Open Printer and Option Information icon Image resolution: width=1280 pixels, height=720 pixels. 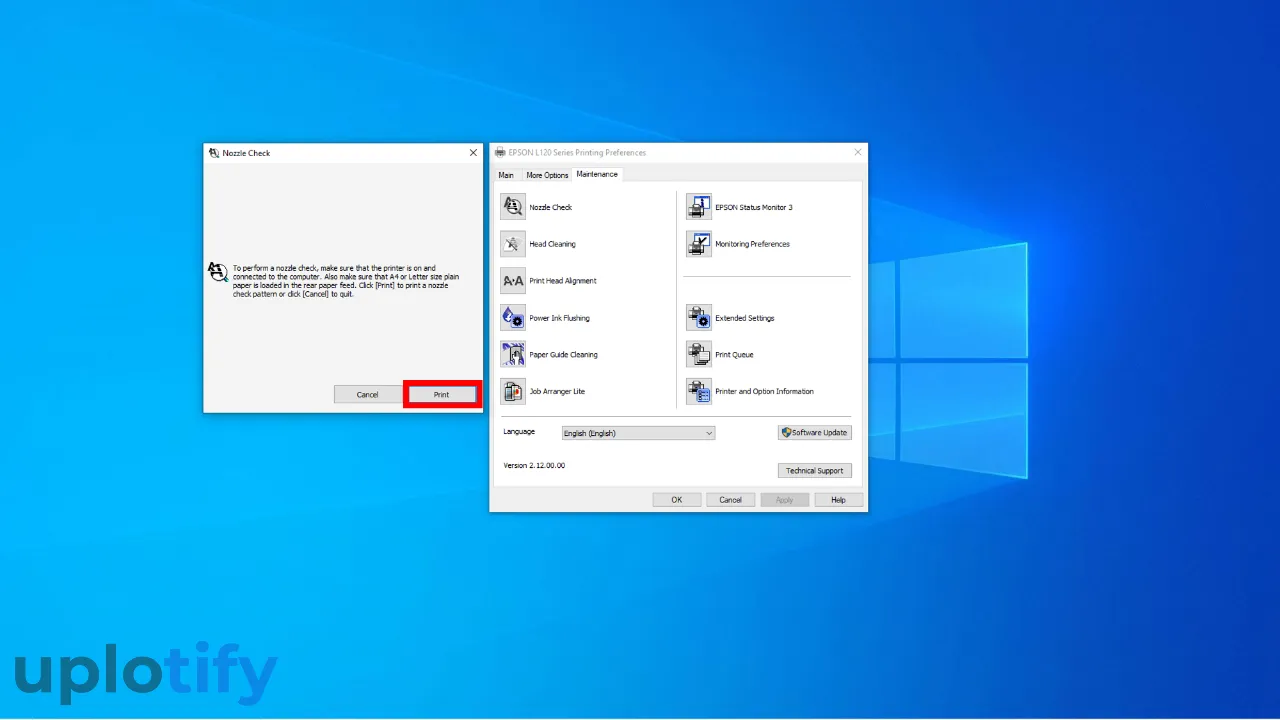(x=699, y=391)
